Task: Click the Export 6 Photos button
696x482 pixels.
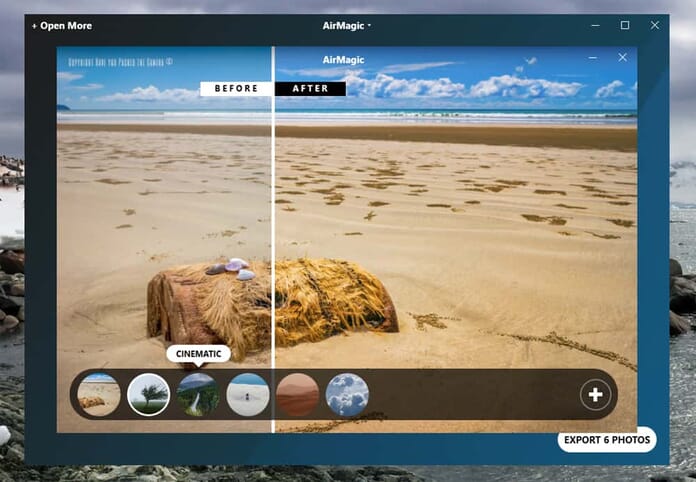Action: point(607,440)
